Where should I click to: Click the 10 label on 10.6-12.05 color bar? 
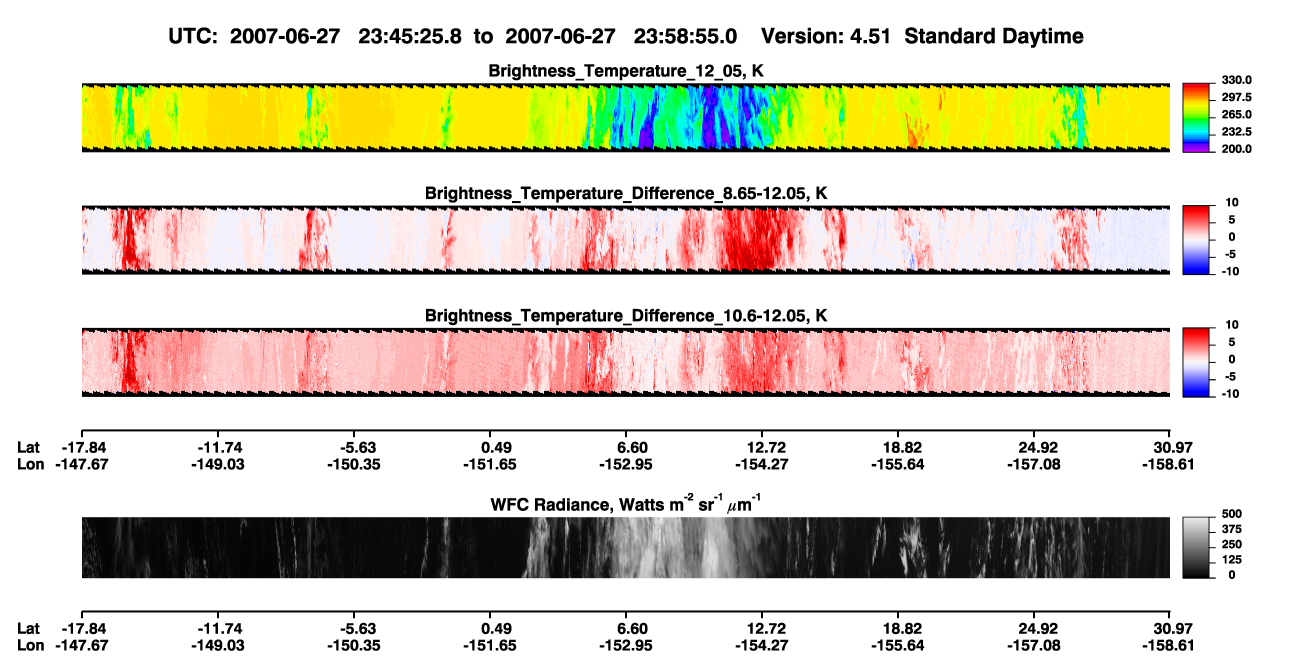(x=1234, y=325)
